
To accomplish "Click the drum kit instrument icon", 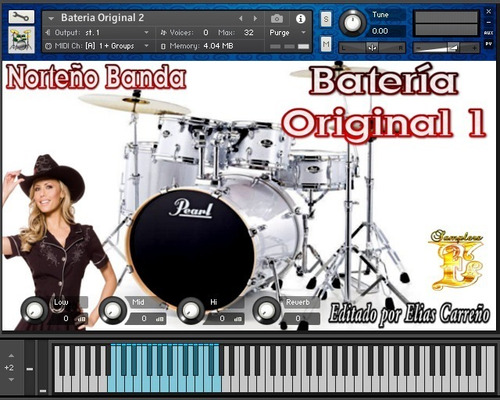I will tap(21, 40).
